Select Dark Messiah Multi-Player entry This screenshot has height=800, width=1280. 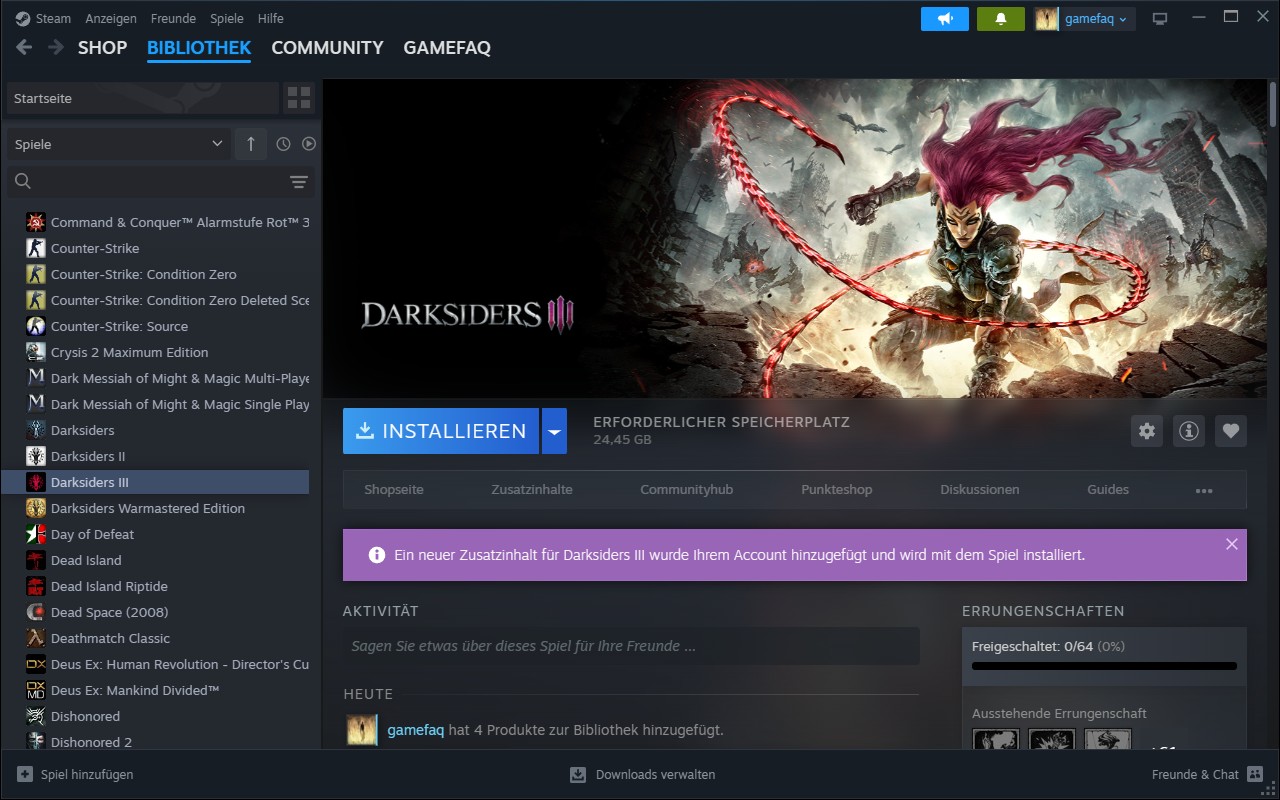pos(155,378)
